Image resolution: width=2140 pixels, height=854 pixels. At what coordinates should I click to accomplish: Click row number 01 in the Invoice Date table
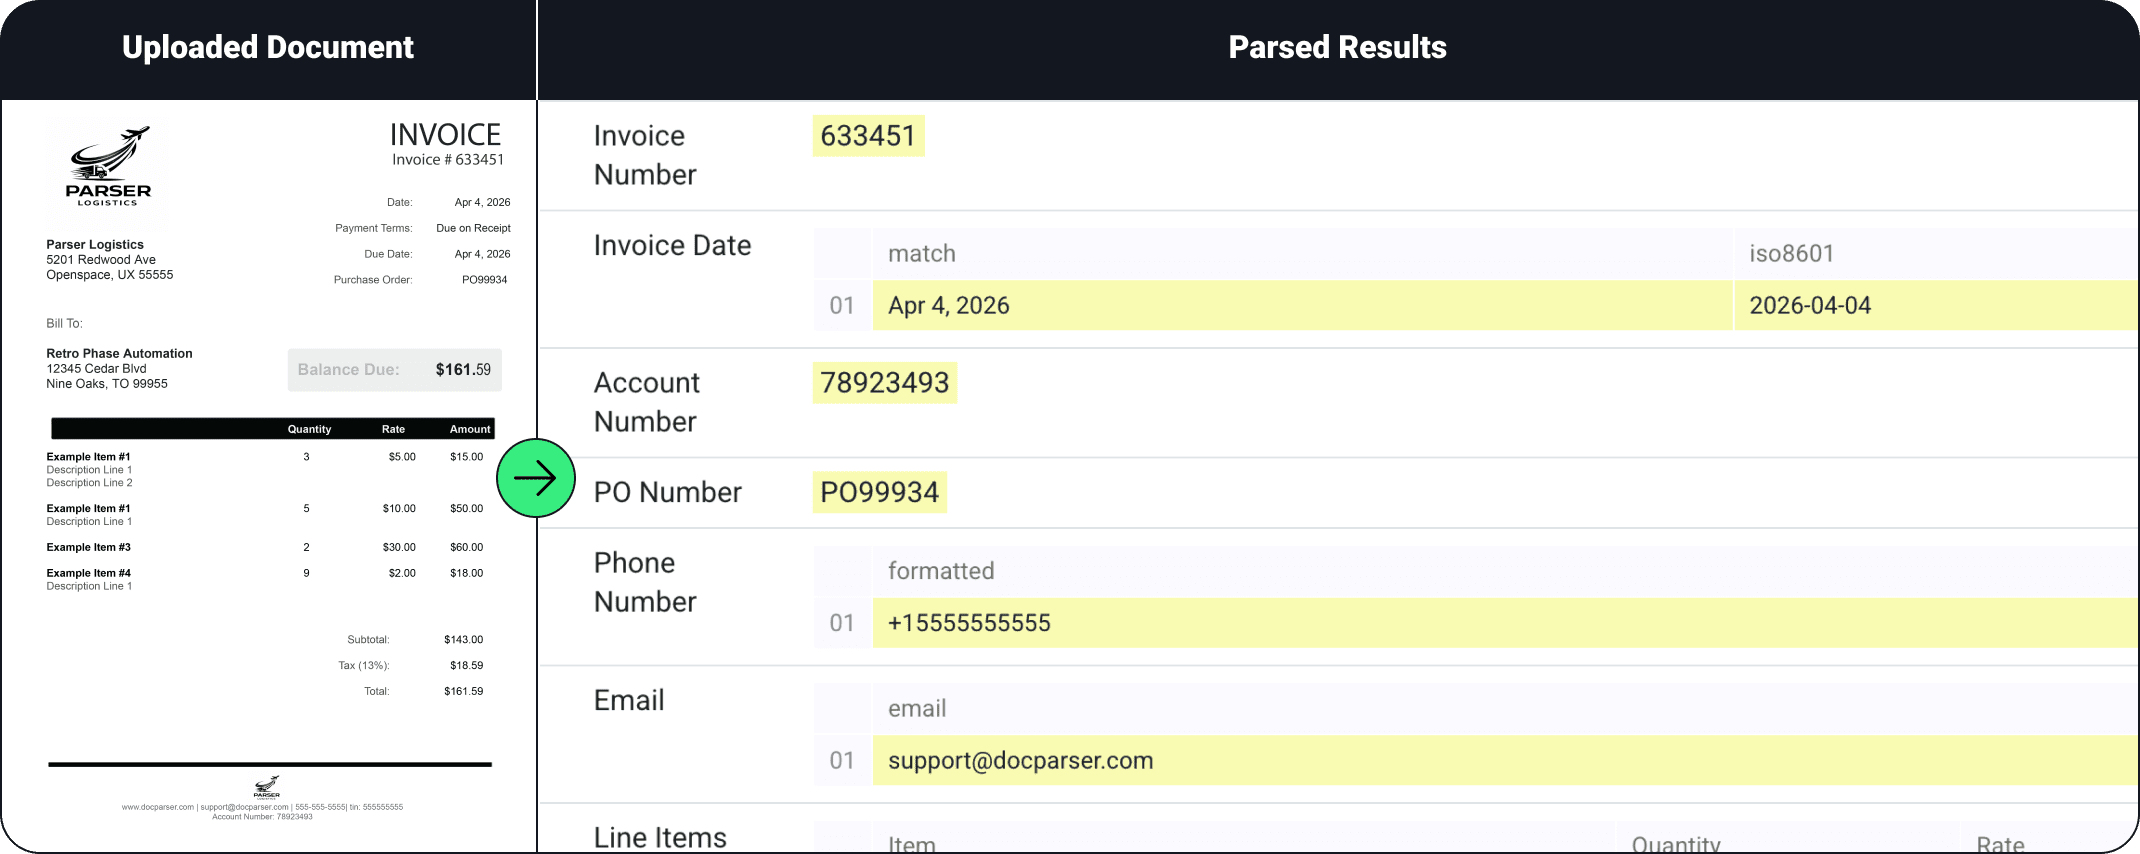click(842, 306)
